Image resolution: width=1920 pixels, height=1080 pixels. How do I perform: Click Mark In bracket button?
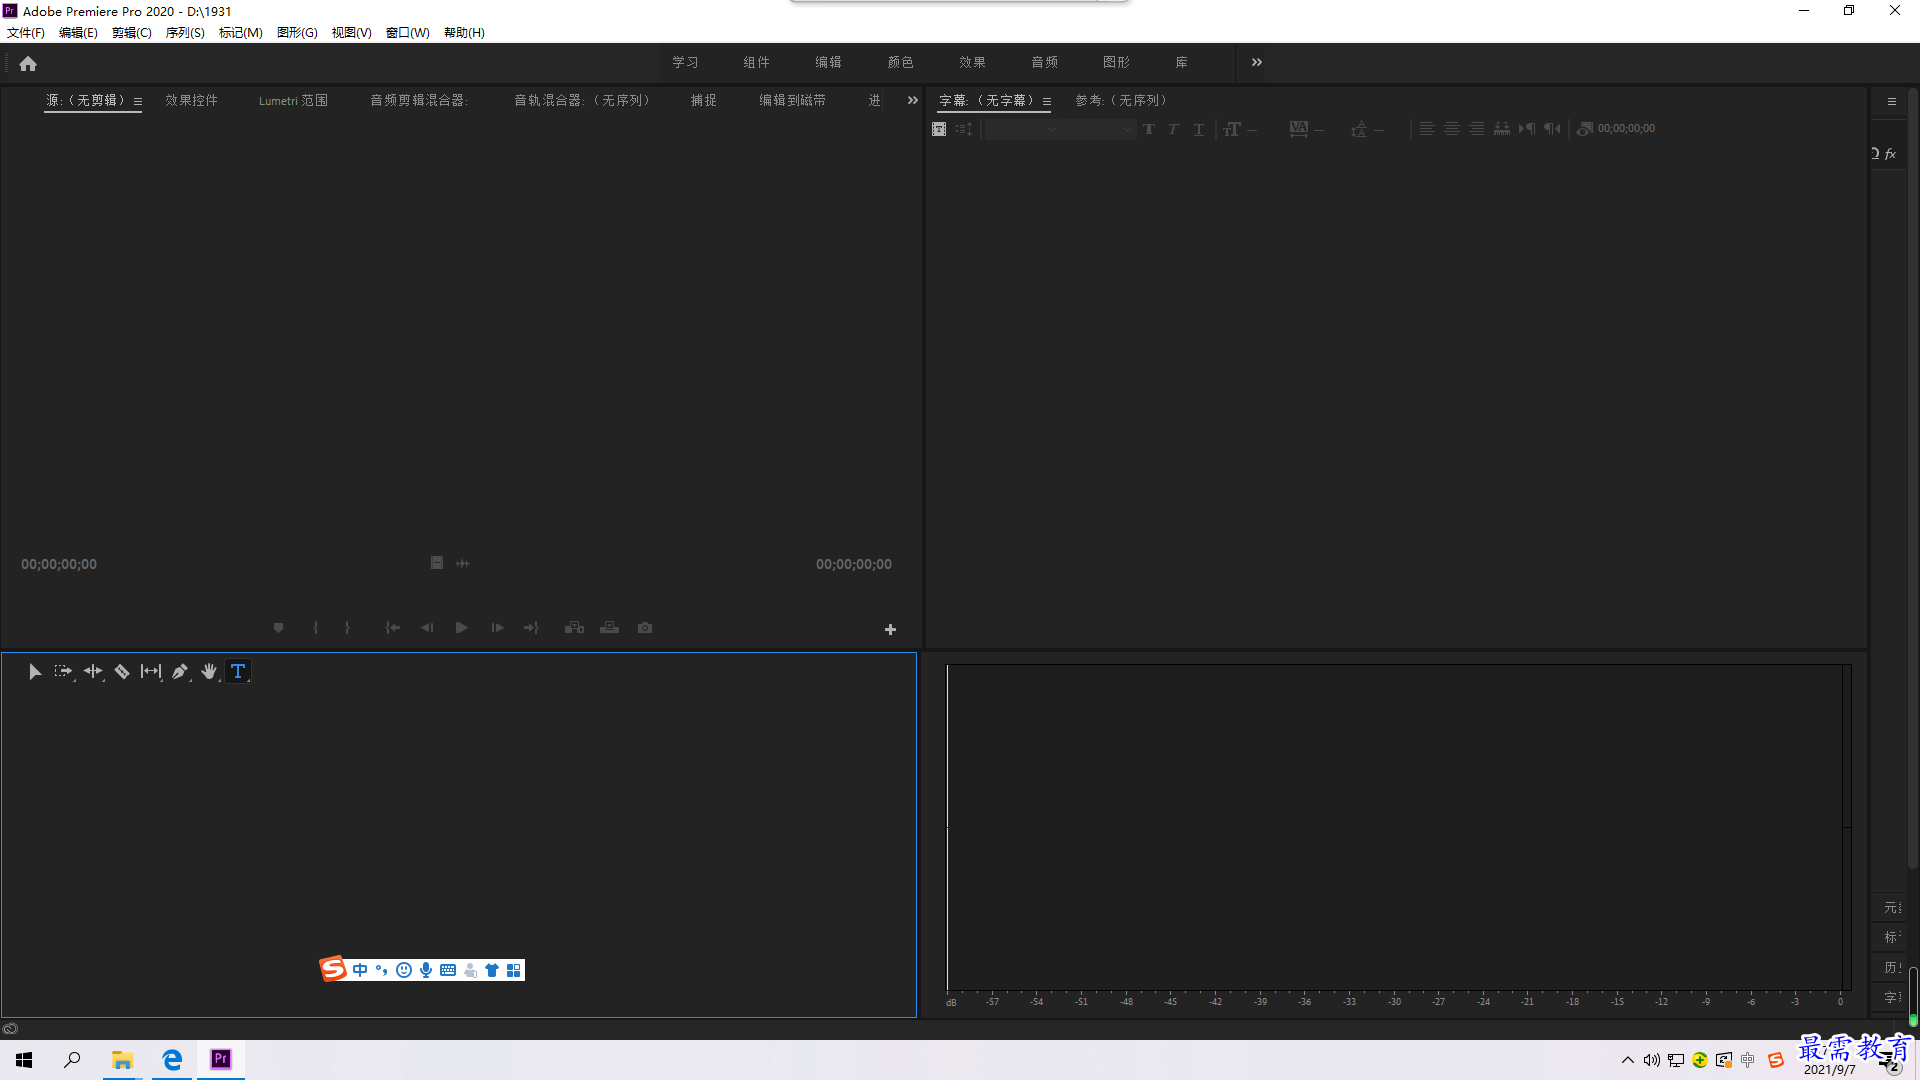(x=316, y=628)
